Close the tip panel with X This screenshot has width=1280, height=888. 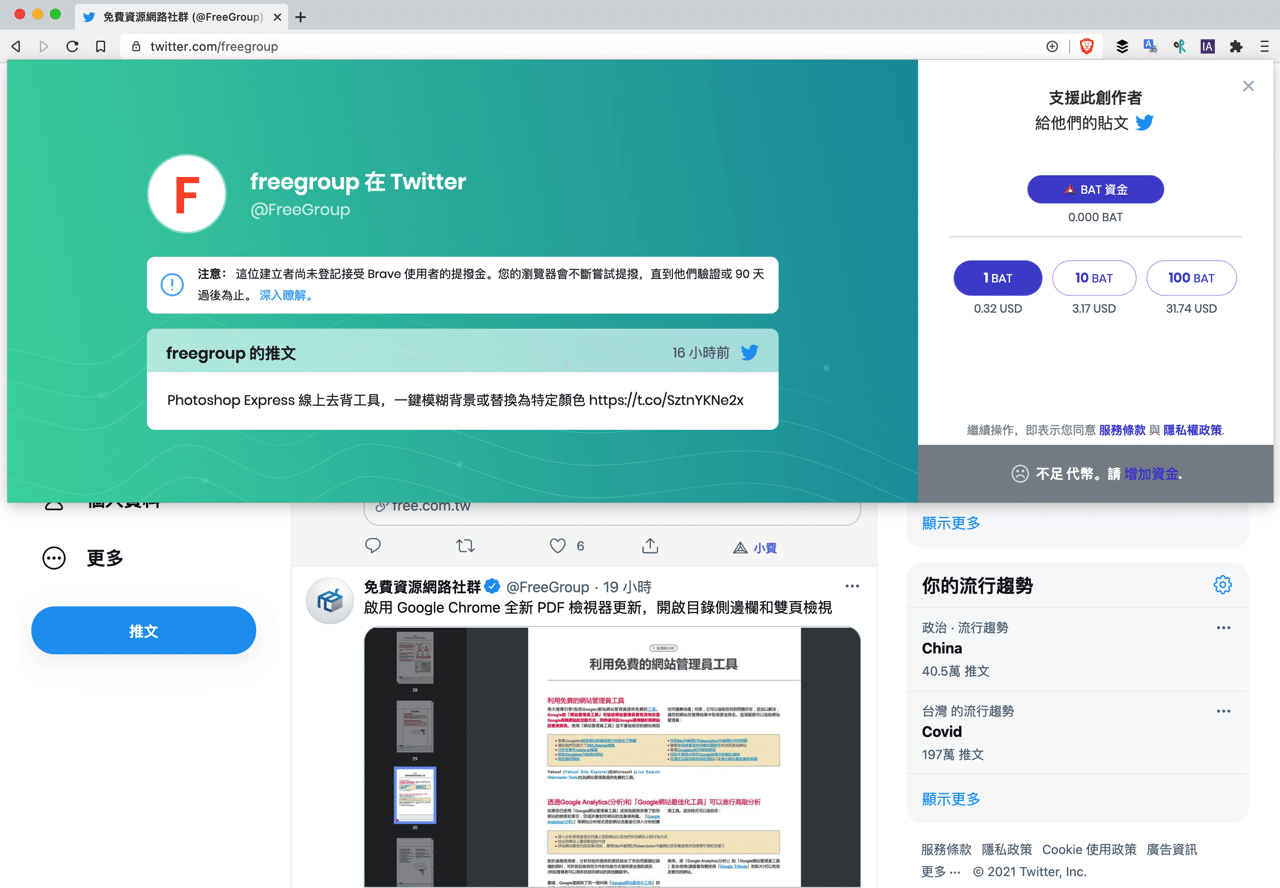[1248, 86]
